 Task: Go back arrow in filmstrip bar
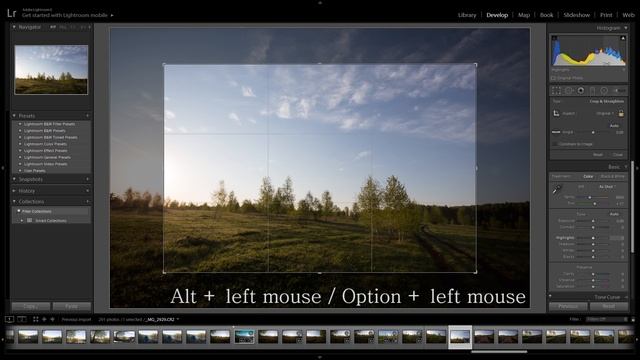coord(44,319)
